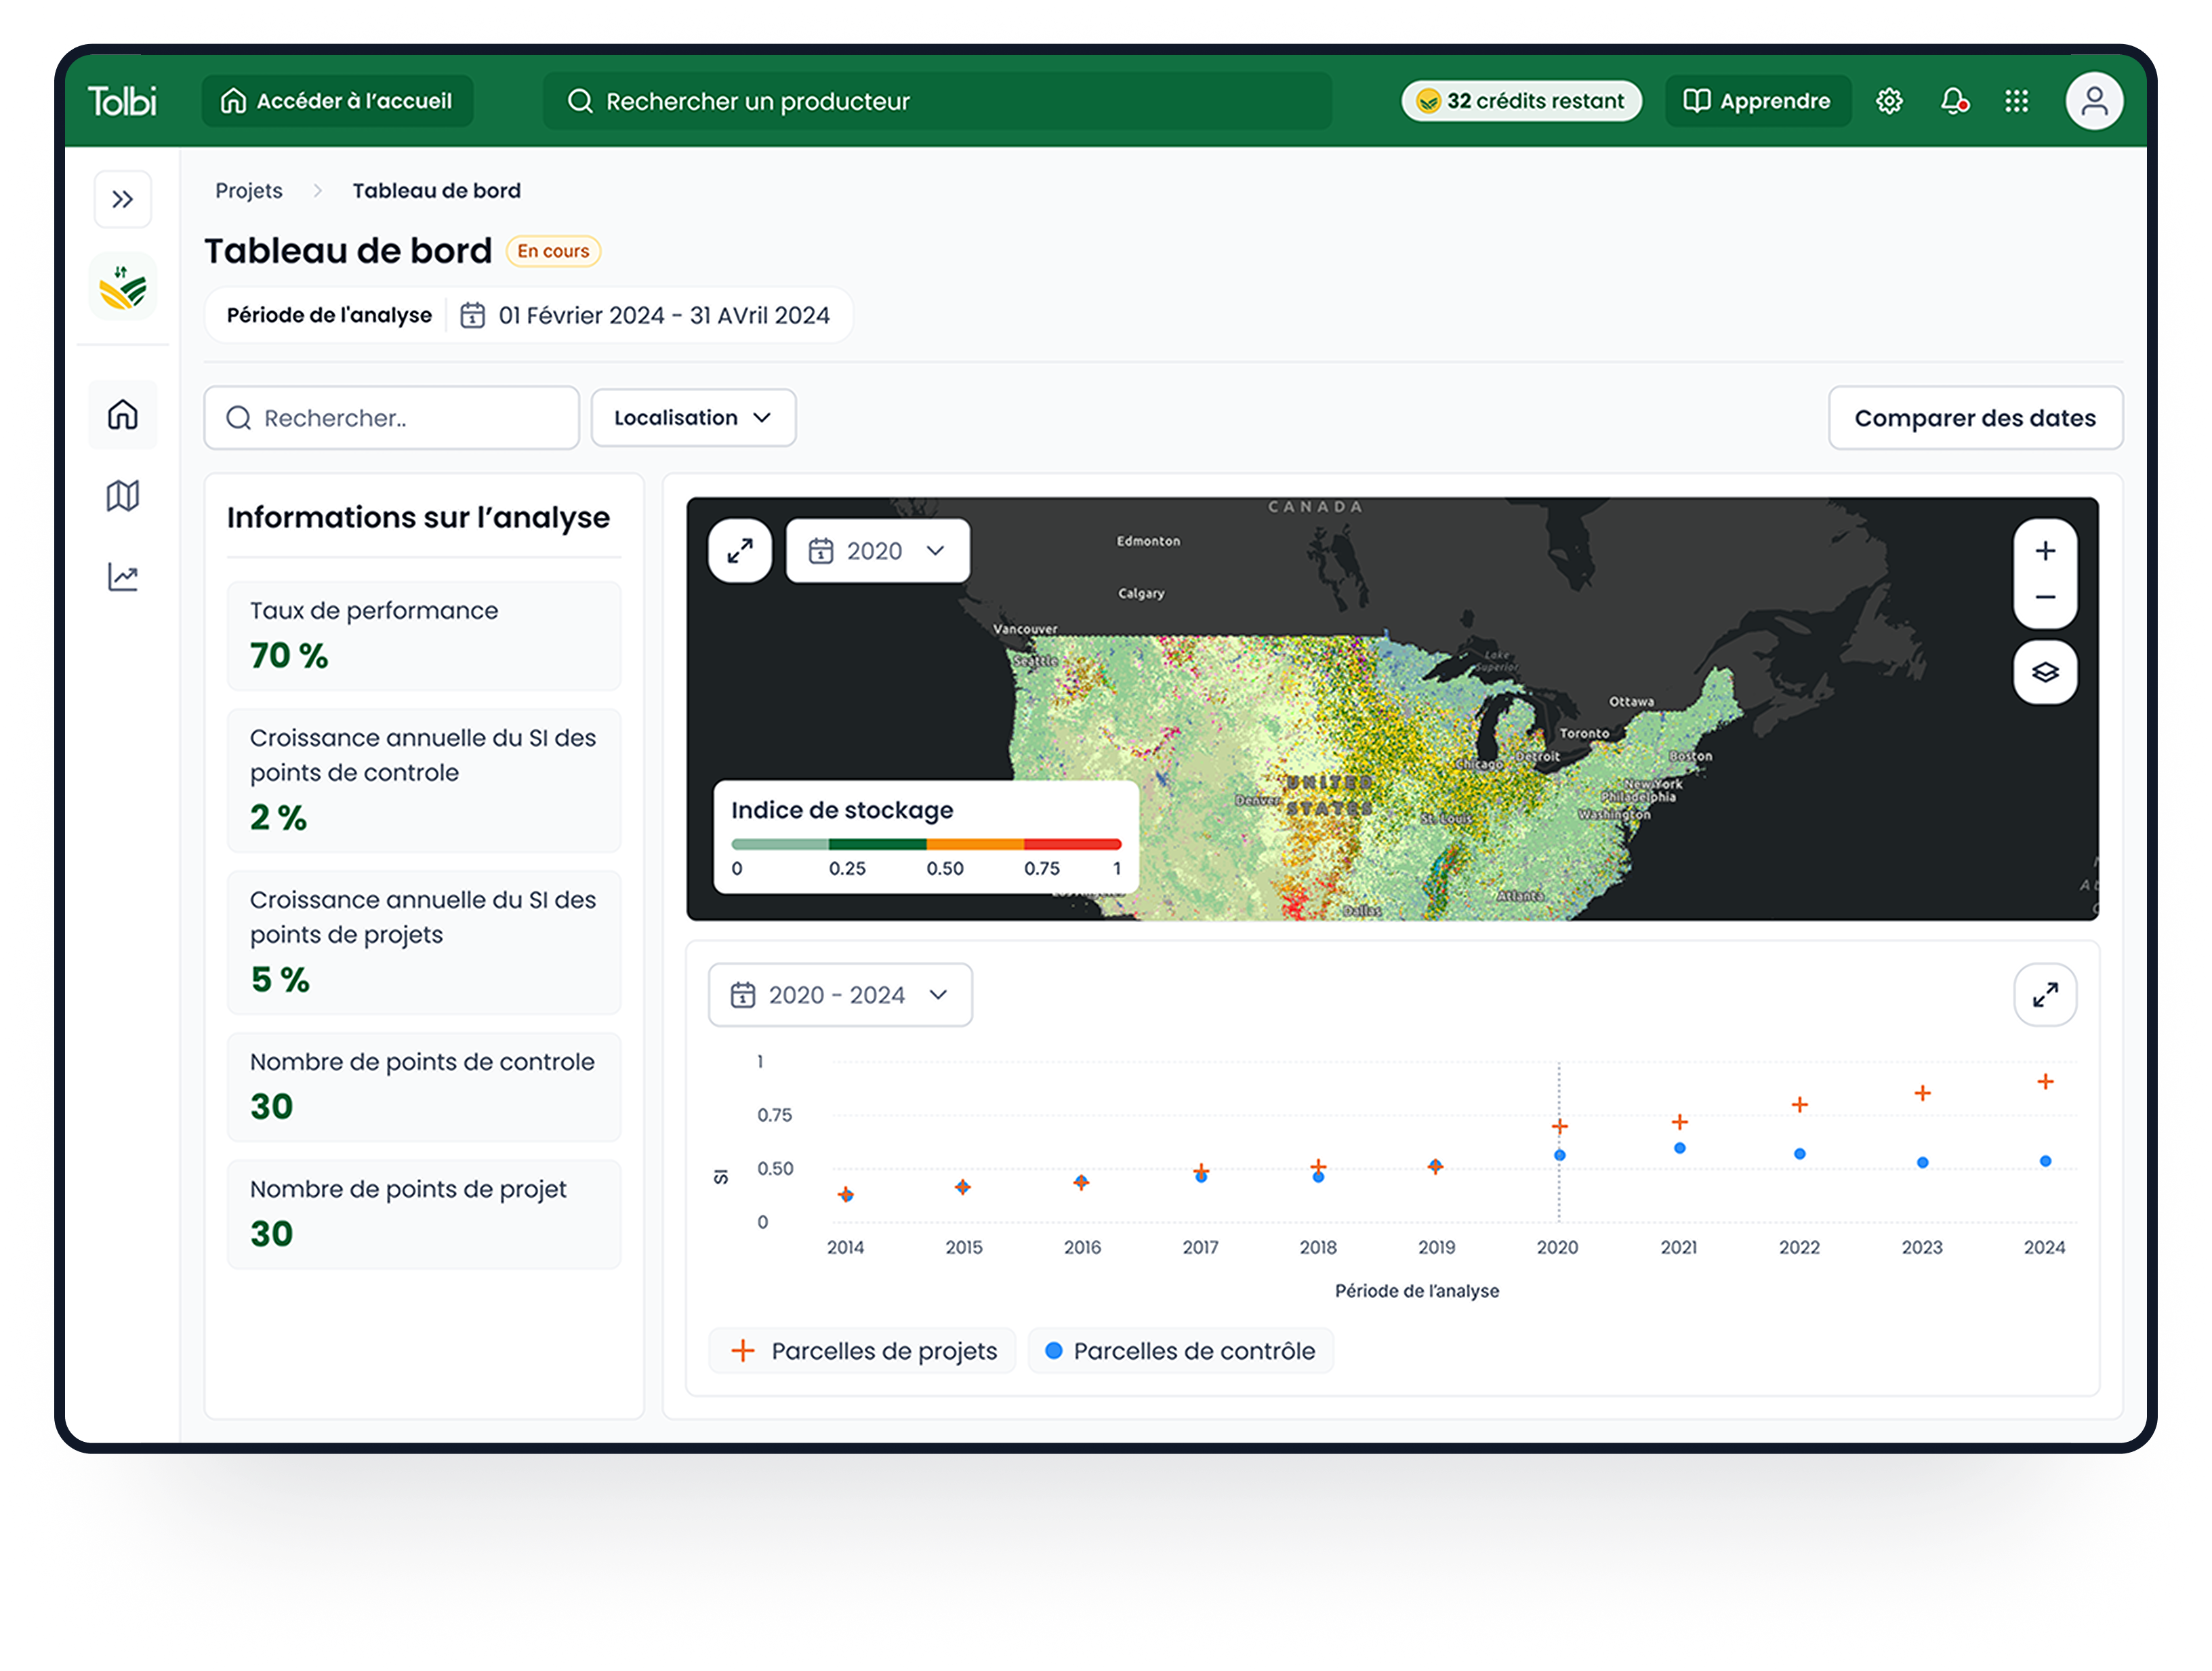The width and height of the screenshot is (2212, 1671).
Task: Select the project logo in sidebar
Action: click(123, 288)
